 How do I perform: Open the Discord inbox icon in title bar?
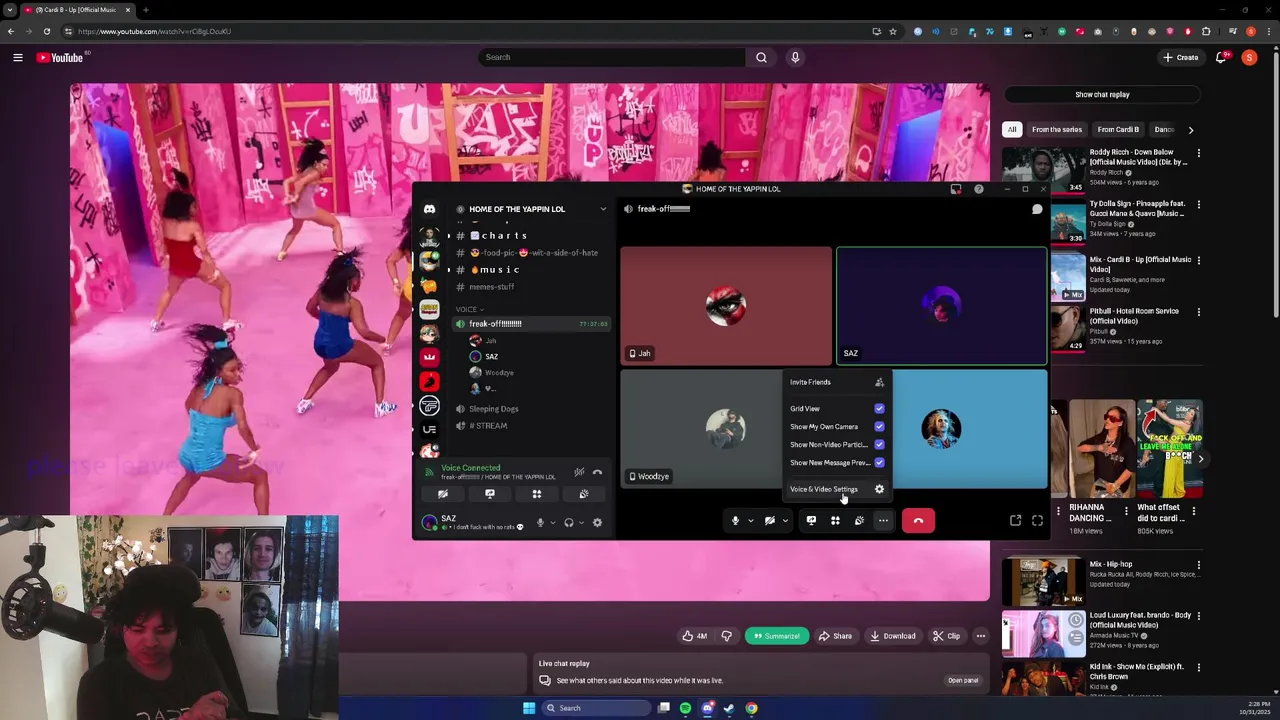click(x=956, y=189)
